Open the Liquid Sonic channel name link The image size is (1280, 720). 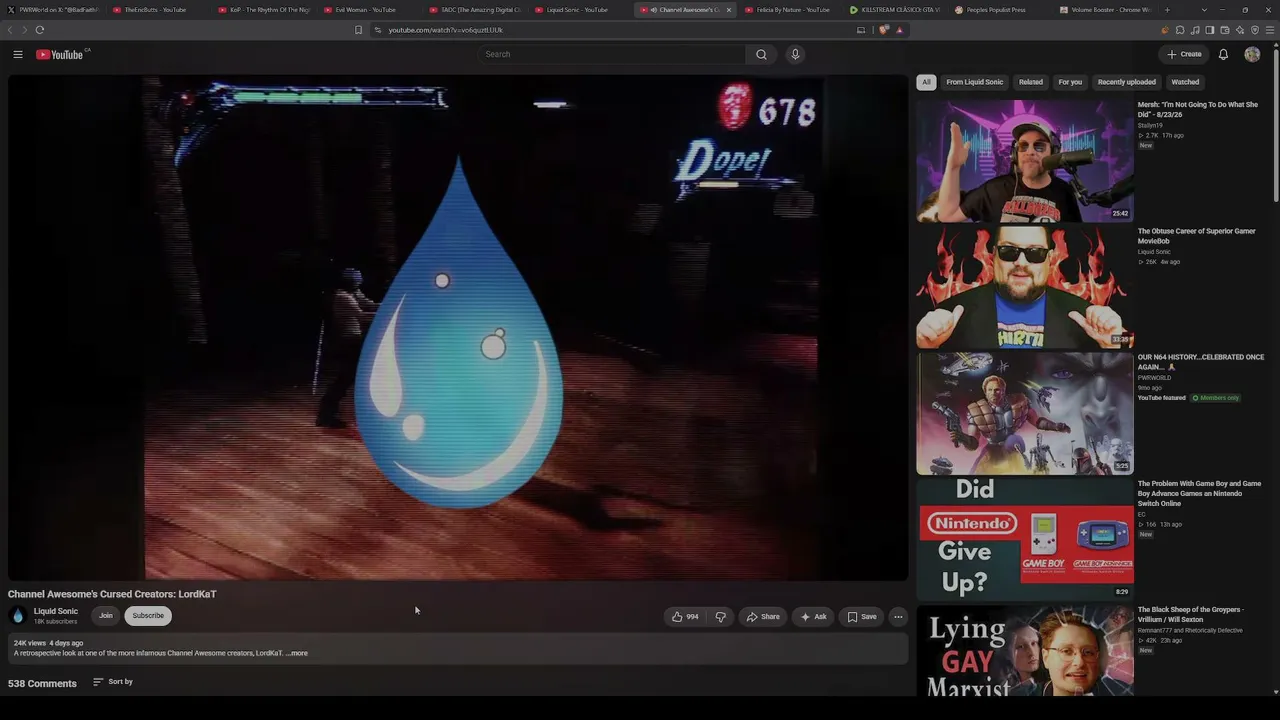[x=55, y=611]
